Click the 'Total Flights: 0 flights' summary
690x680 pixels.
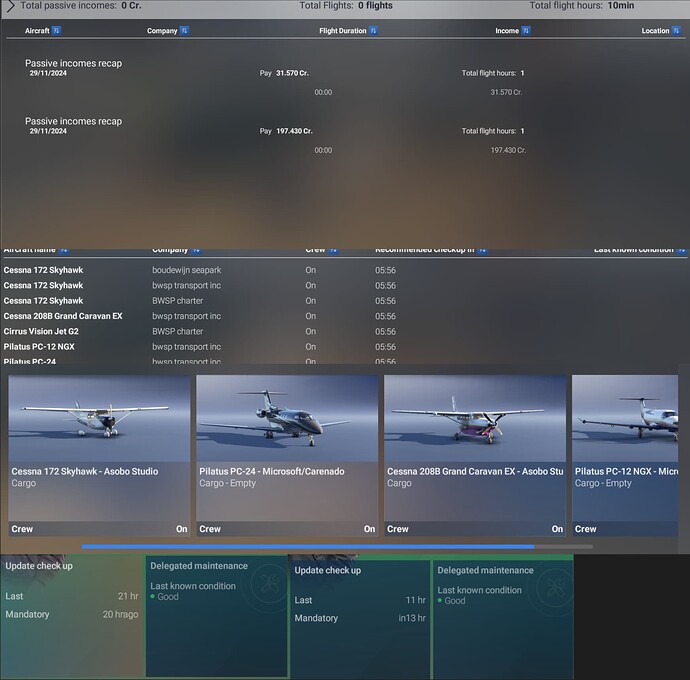pyautogui.click(x=346, y=6)
